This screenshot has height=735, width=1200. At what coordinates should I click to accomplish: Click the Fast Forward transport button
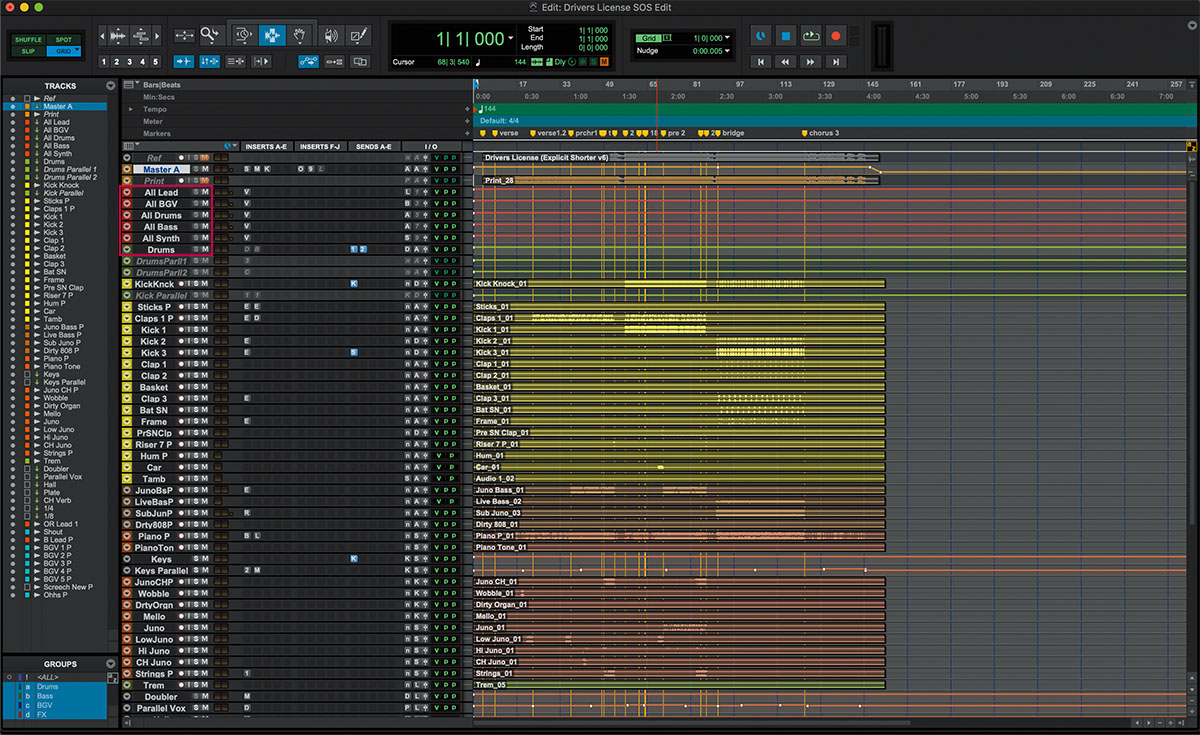[811, 62]
